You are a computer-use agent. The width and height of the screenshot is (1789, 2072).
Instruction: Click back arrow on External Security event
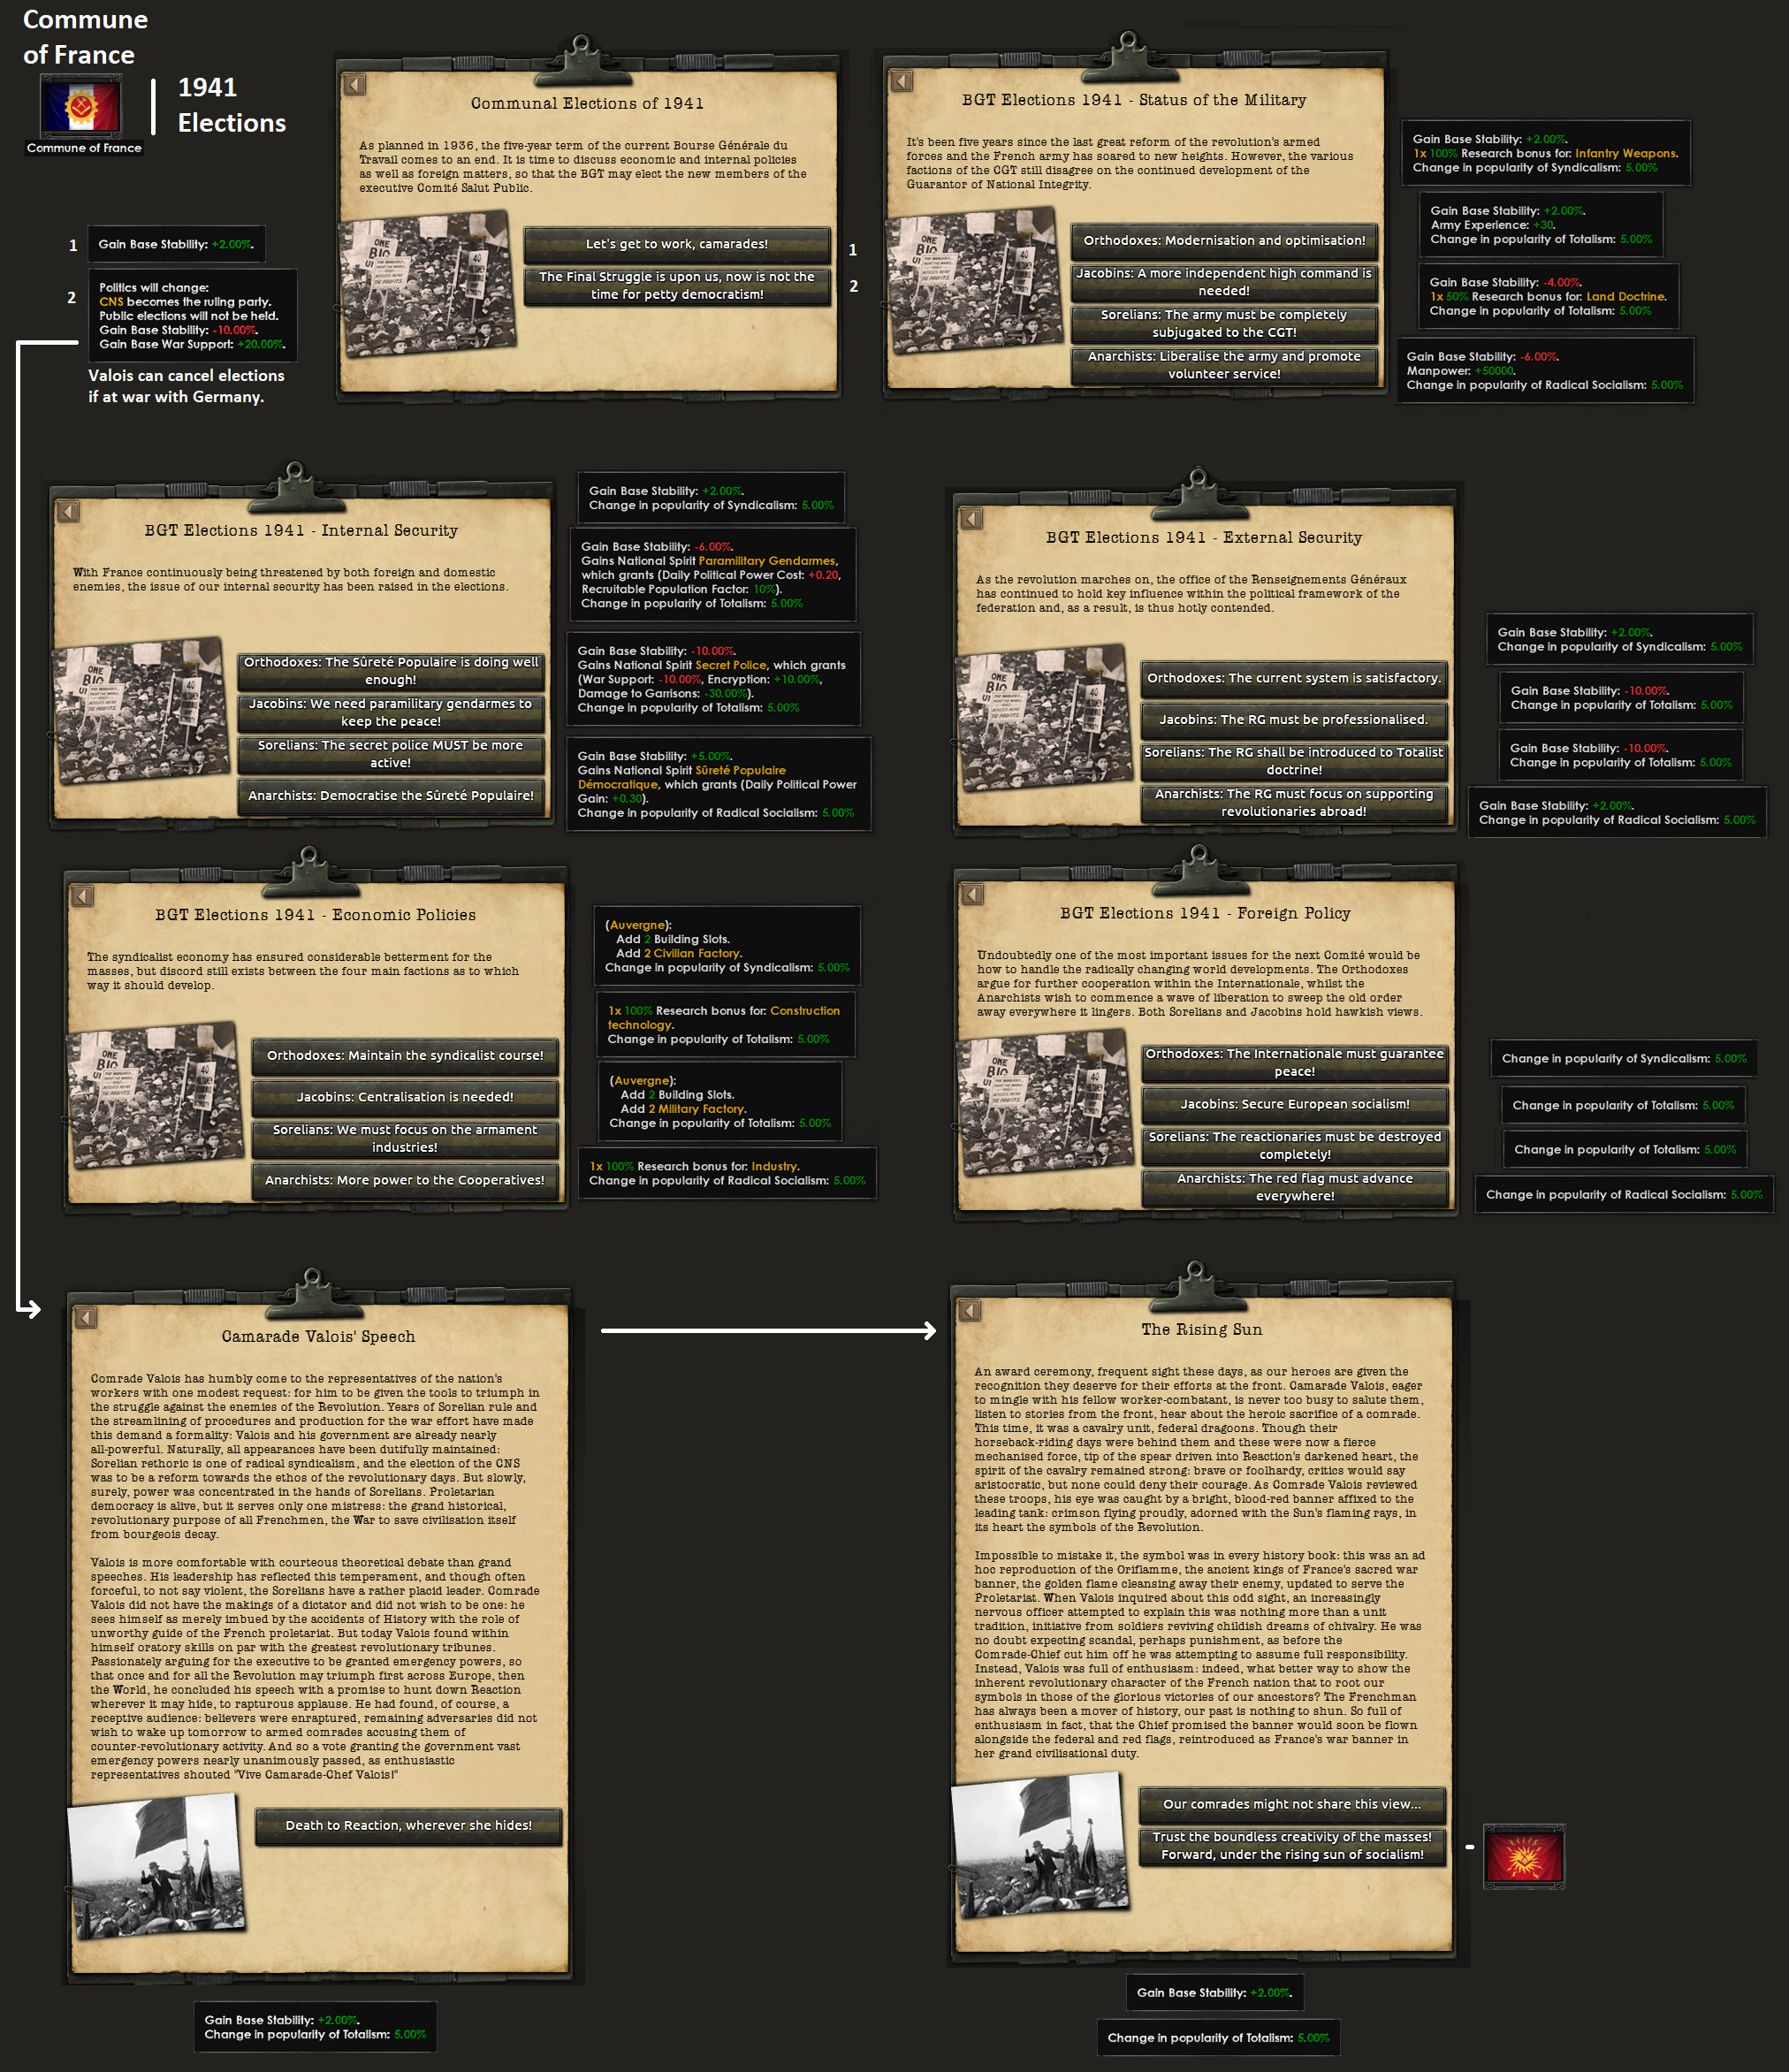[x=971, y=518]
